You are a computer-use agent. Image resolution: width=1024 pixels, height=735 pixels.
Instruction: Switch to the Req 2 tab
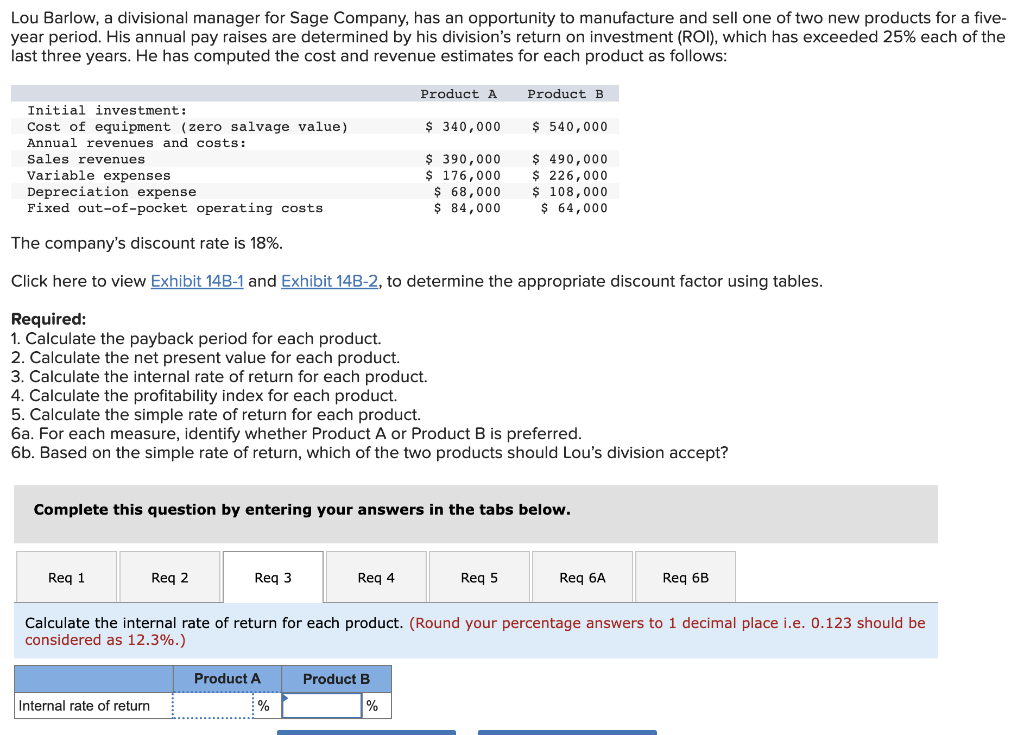click(x=169, y=576)
